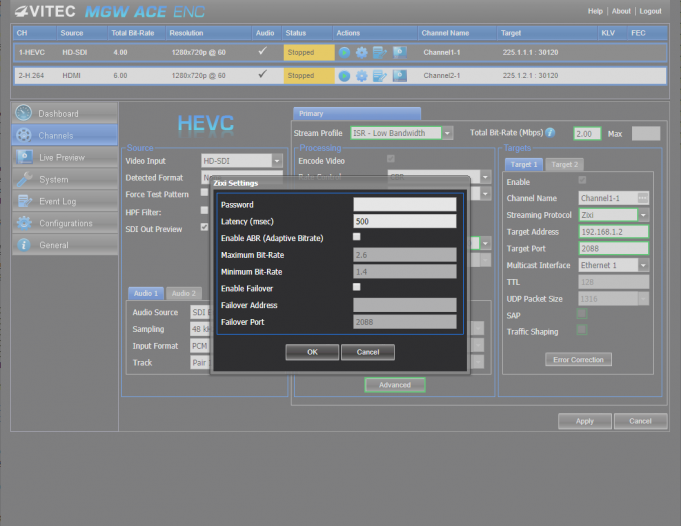Click Apply button
The height and width of the screenshot is (526, 681).
(x=585, y=421)
